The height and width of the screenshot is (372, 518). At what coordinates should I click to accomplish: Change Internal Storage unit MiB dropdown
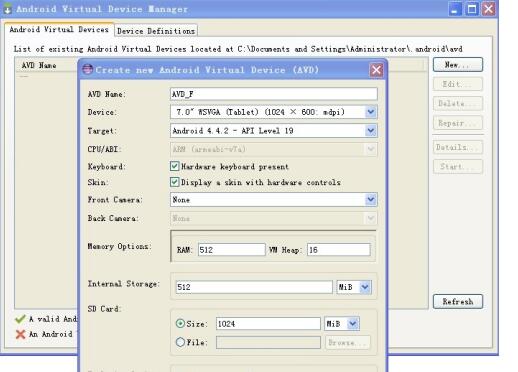click(354, 287)
